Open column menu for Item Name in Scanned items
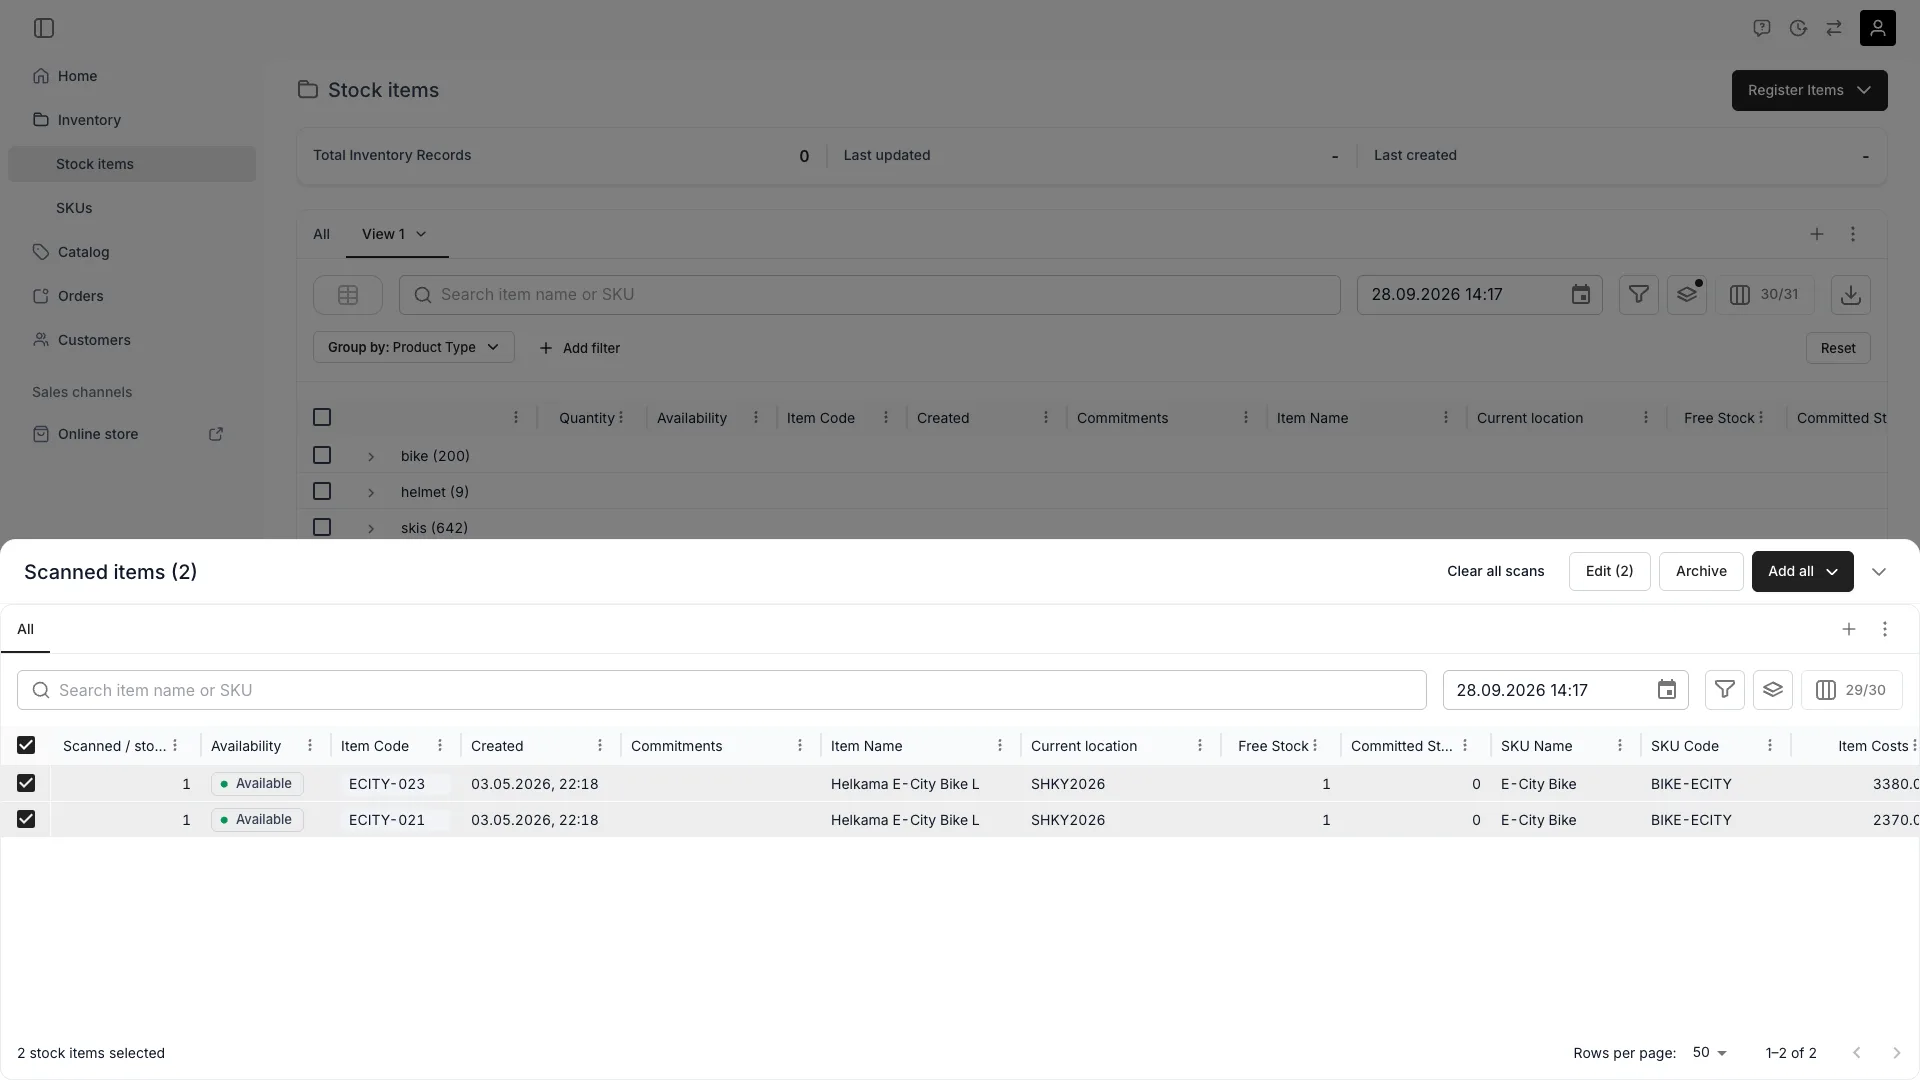This screenshot has height=1080, width=1920. (1000, 746)
